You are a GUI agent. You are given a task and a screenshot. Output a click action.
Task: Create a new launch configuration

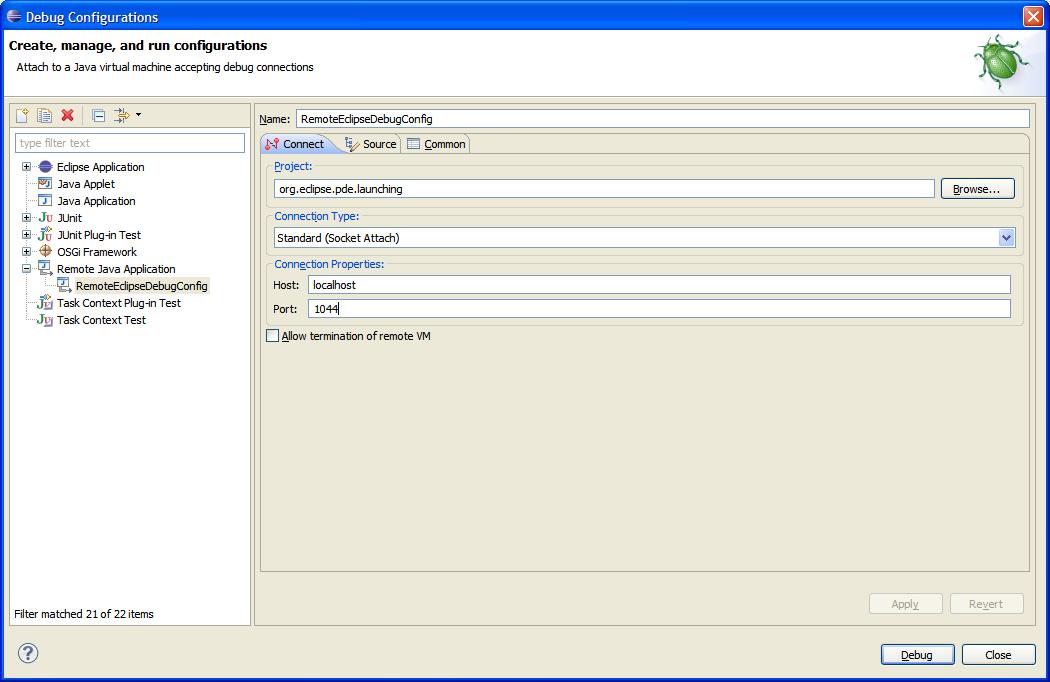point(22,115)
